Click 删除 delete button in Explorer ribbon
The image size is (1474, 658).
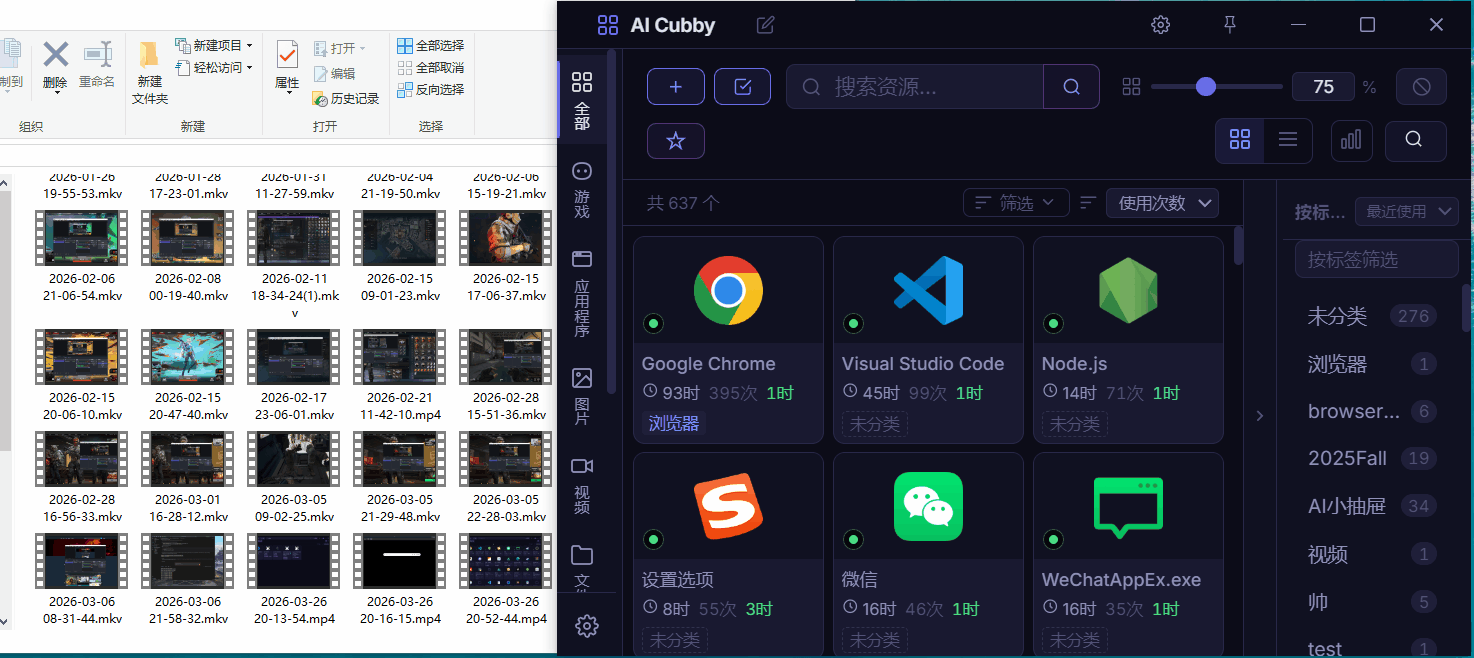coord(55,65)
